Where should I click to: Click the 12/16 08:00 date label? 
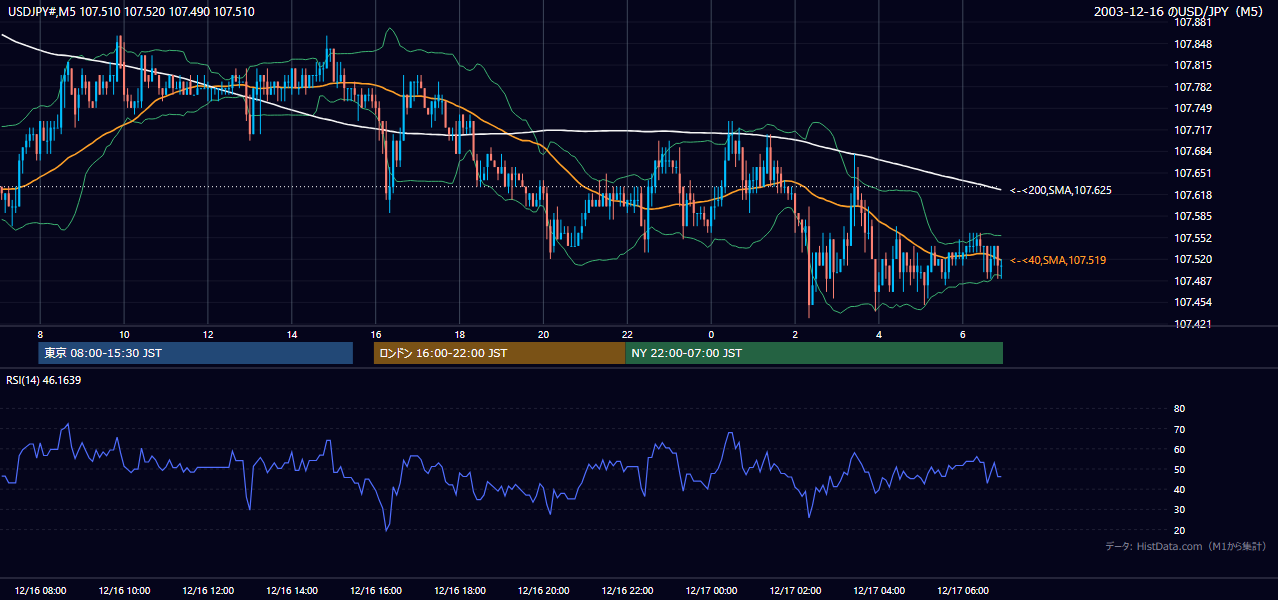pyautogui.click(x=40, y=590)
